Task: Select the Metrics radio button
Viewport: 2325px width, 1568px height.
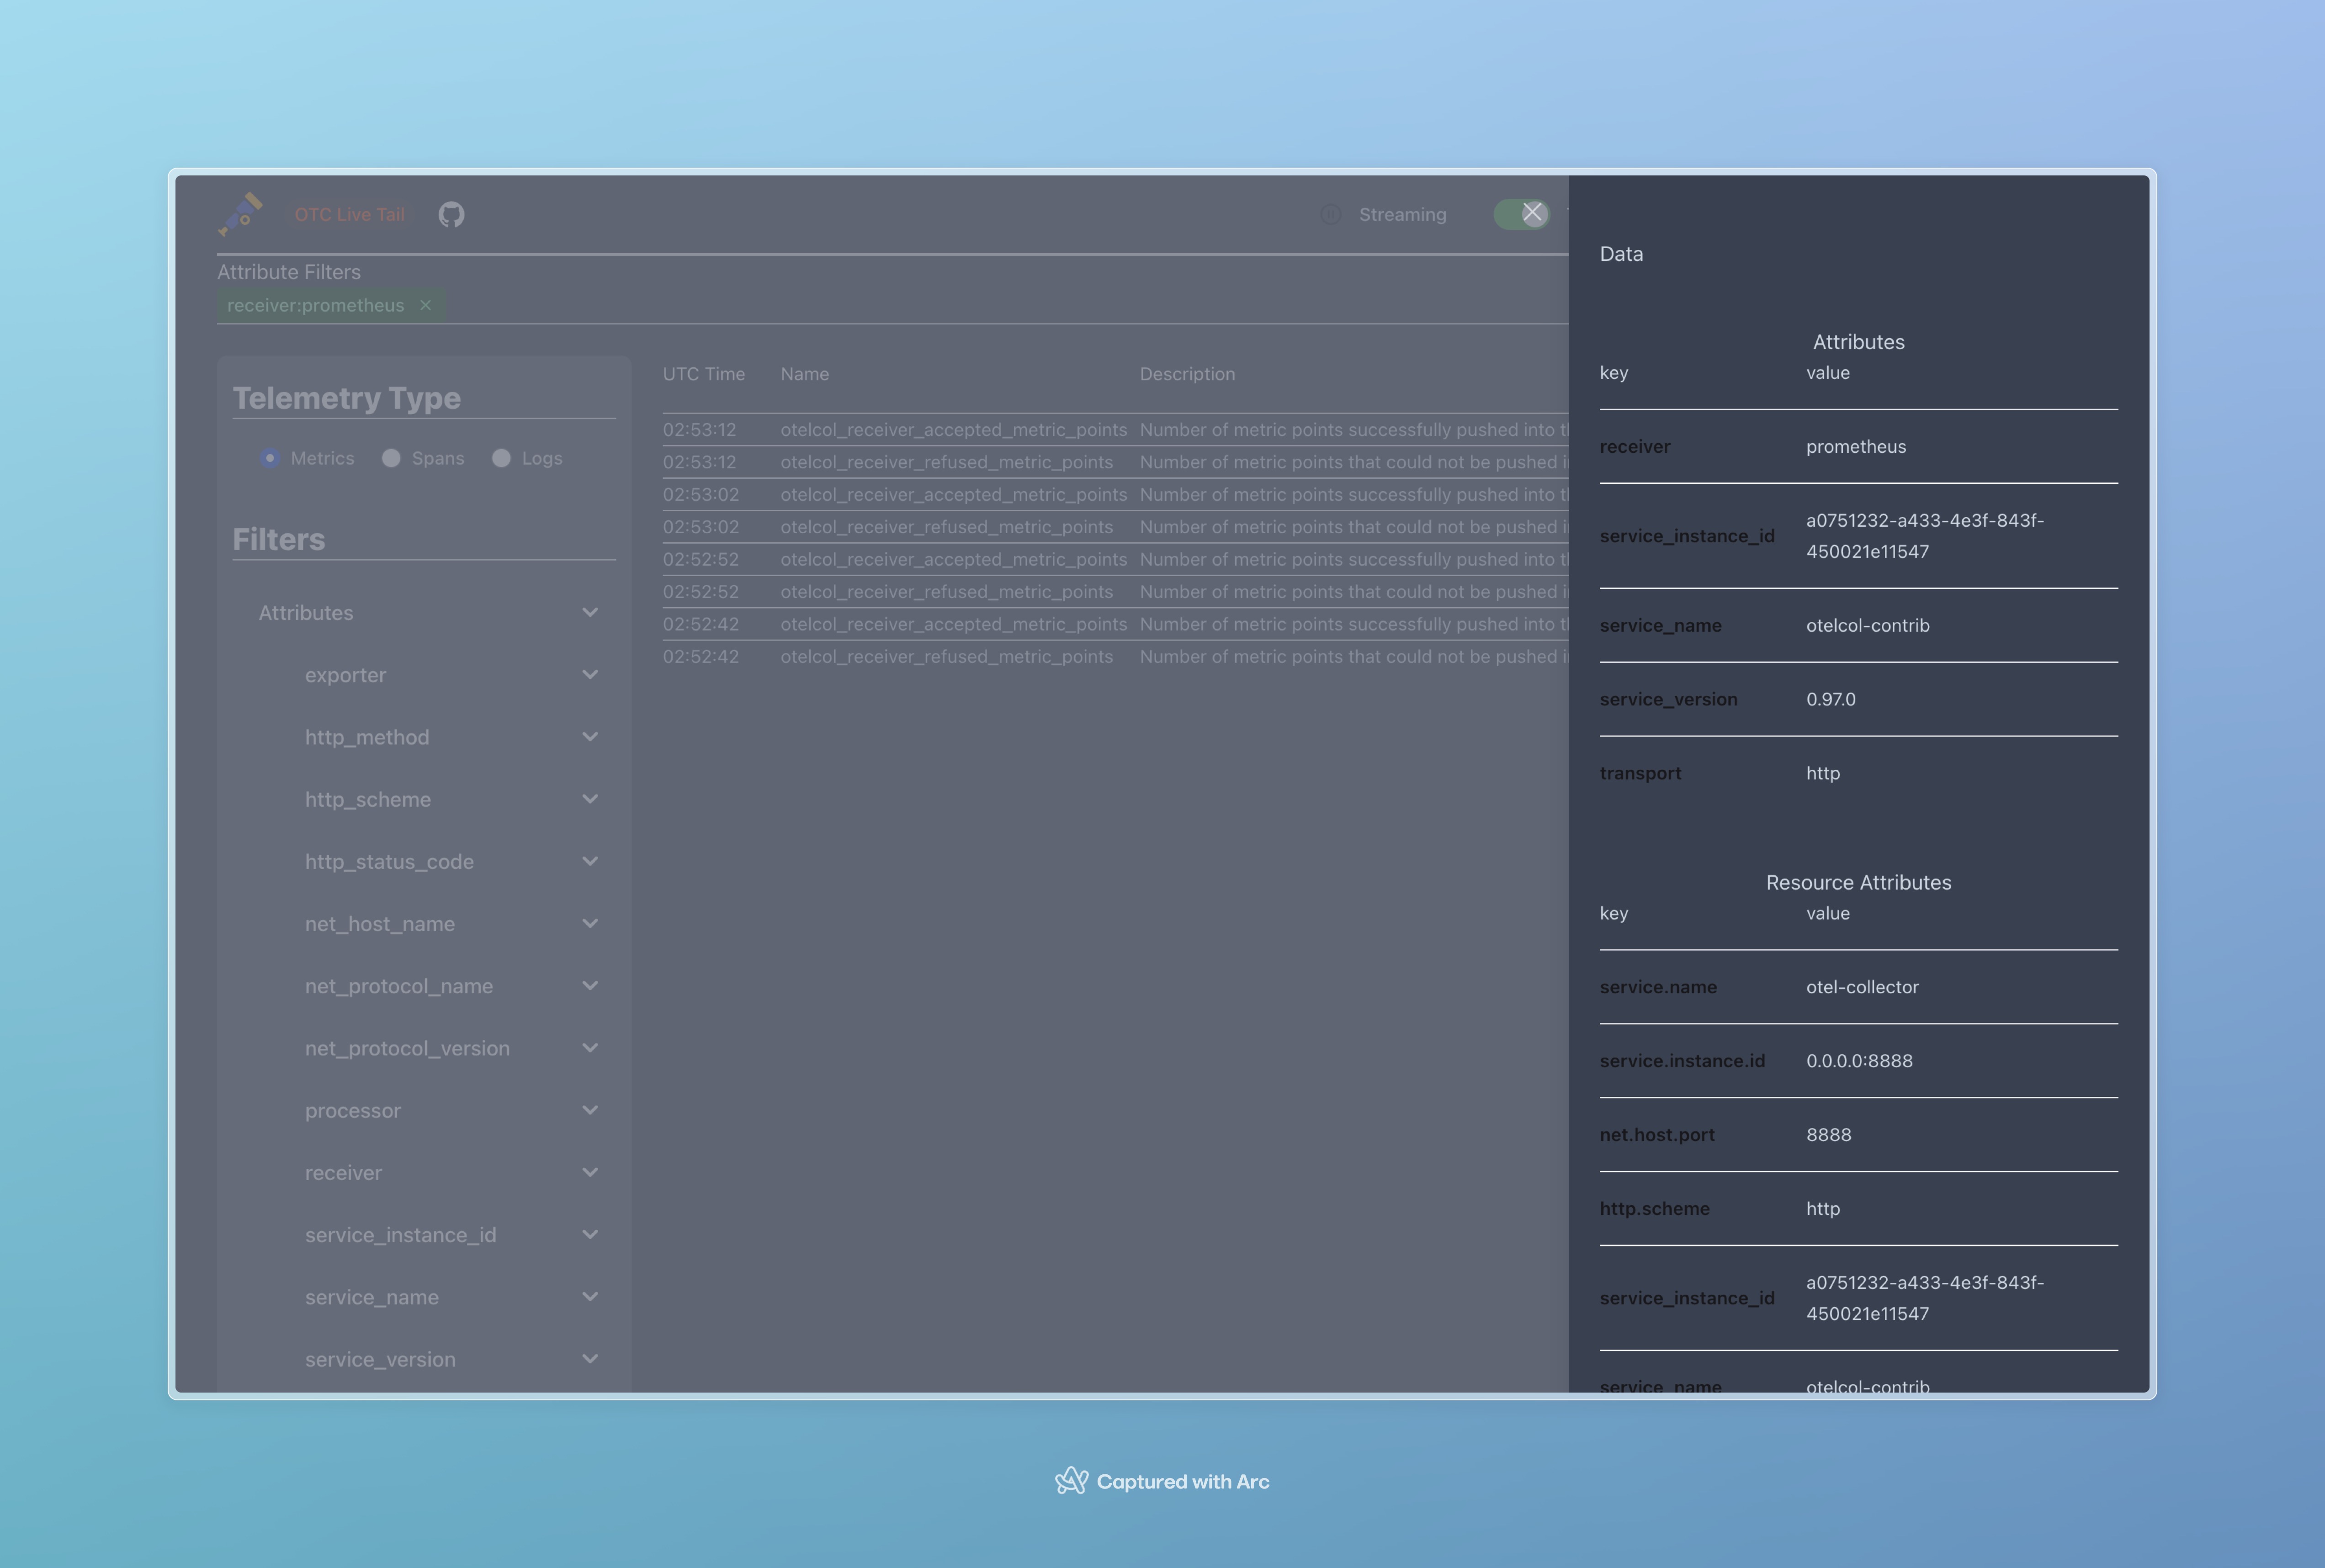Action: pos(270,458)
